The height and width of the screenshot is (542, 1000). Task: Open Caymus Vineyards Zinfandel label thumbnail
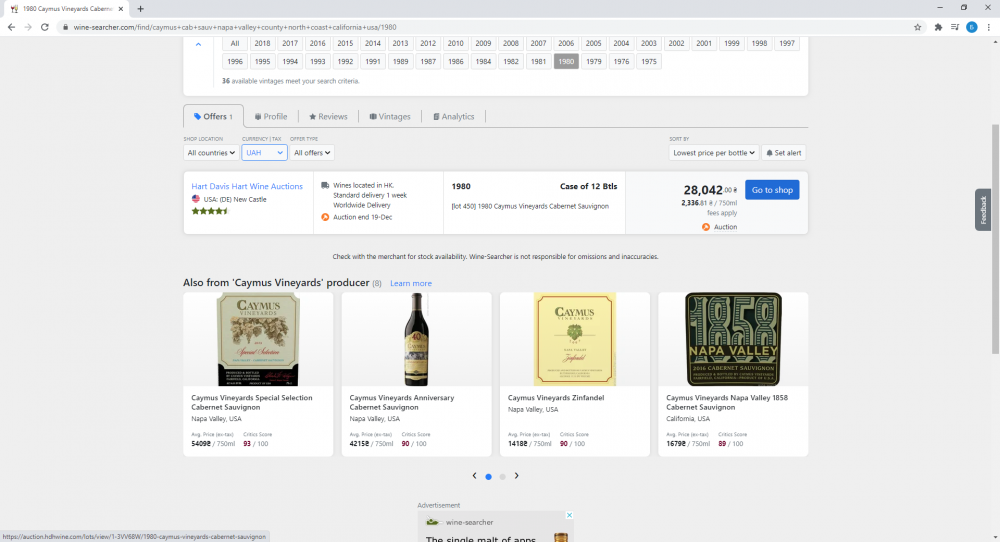click(x=574, y=339)
